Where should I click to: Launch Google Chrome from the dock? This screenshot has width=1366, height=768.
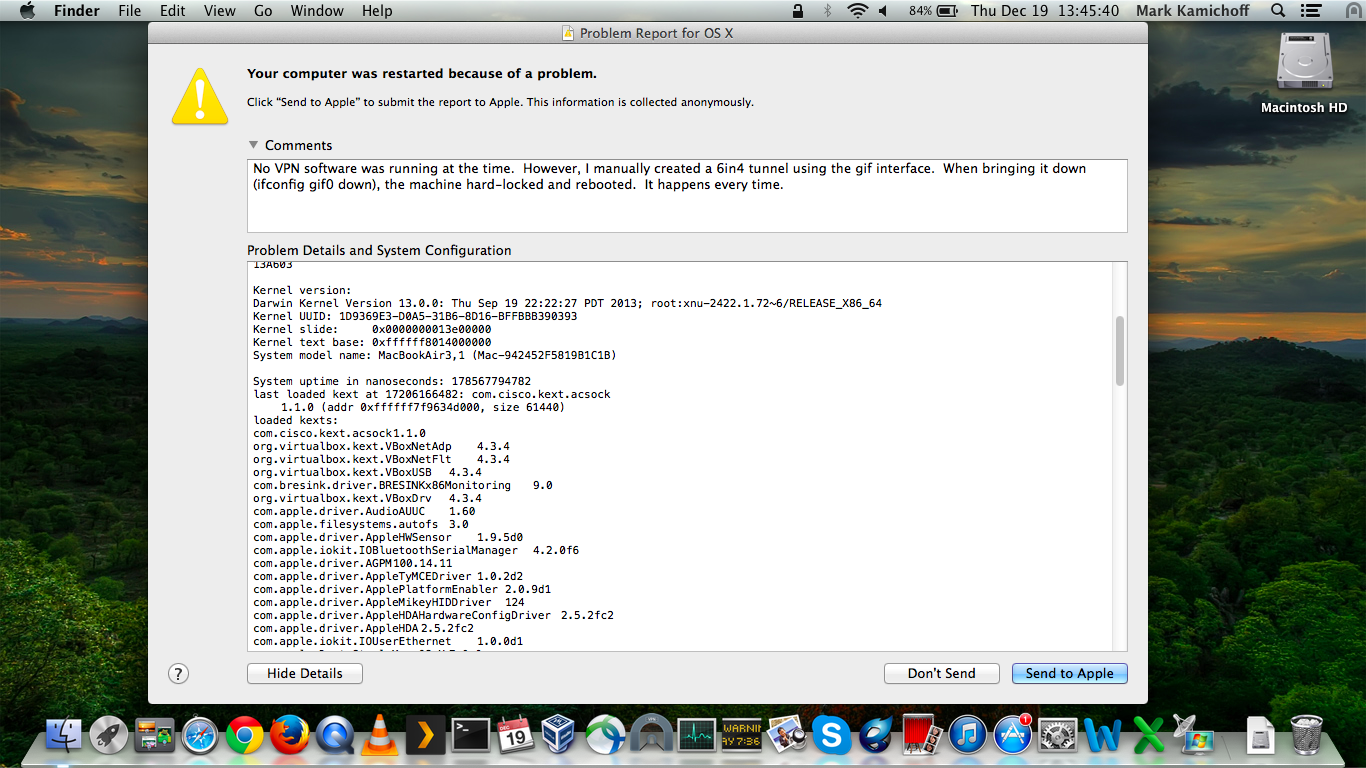[x=245, y=735]
